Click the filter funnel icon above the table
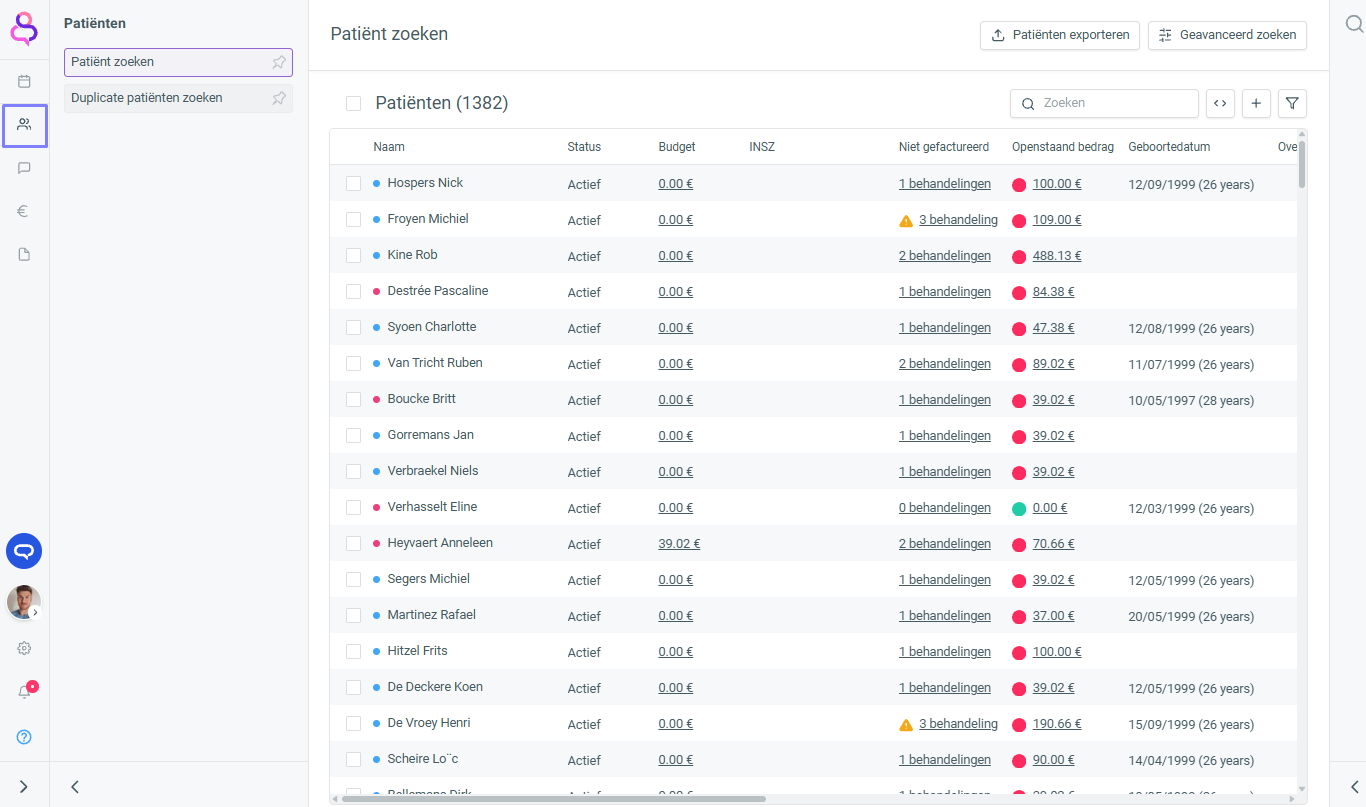The width and height of the screenshot is (1366, 807). pos(1292,103)
